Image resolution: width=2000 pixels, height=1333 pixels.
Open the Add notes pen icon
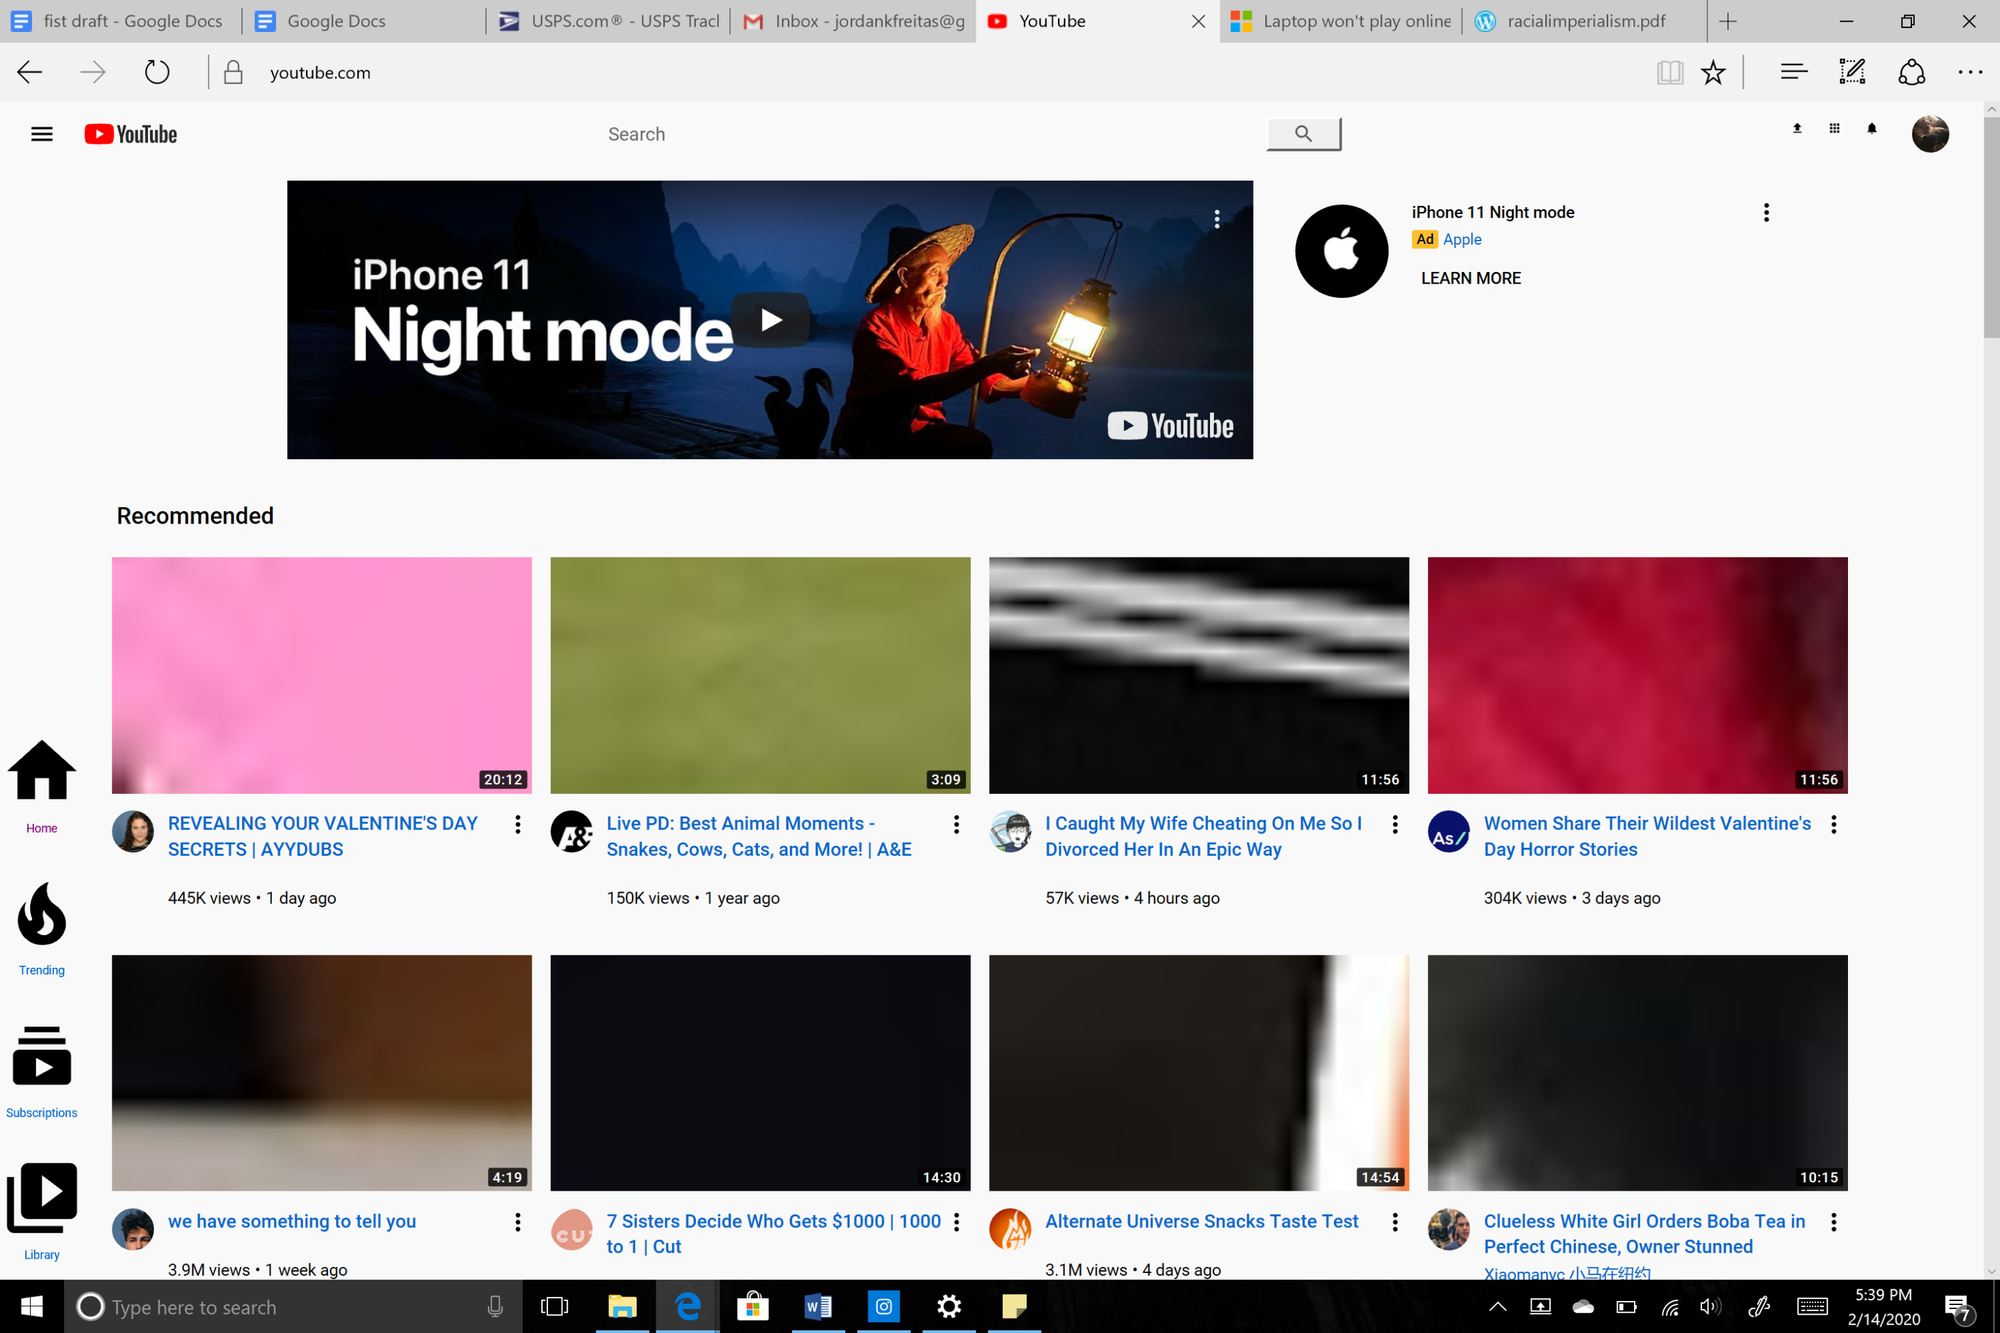click(1852, 72)
